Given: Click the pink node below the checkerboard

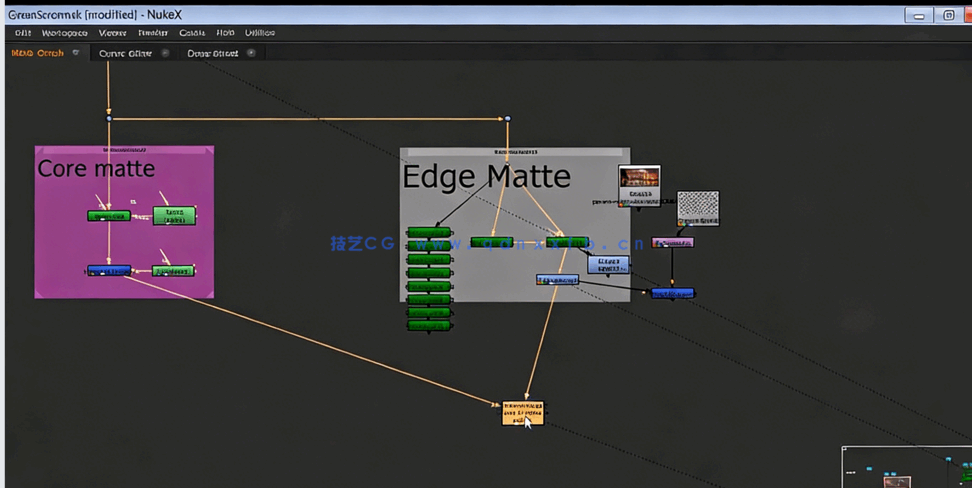Looking at the screenshot, I should coord(672,242).
